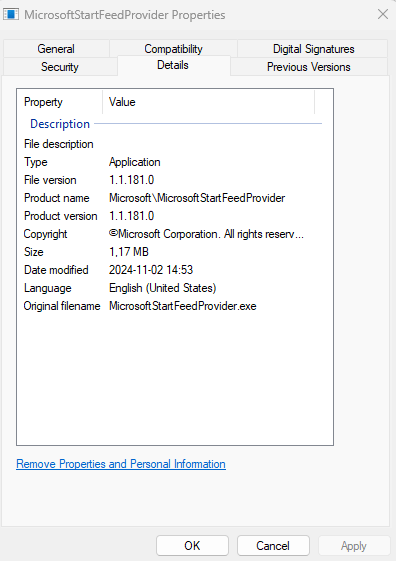Click the Value column header
396x561 pixels.
(x=209, y=102)
